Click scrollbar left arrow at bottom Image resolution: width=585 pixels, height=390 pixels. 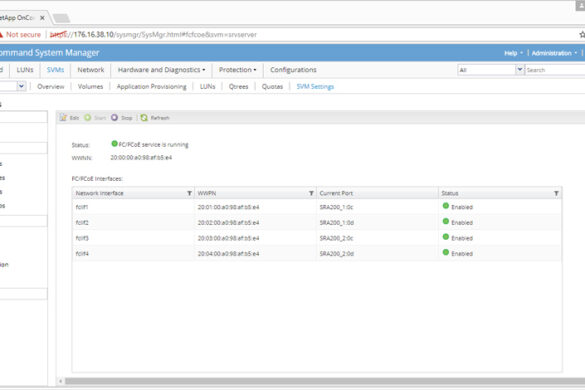click(60, 381)
